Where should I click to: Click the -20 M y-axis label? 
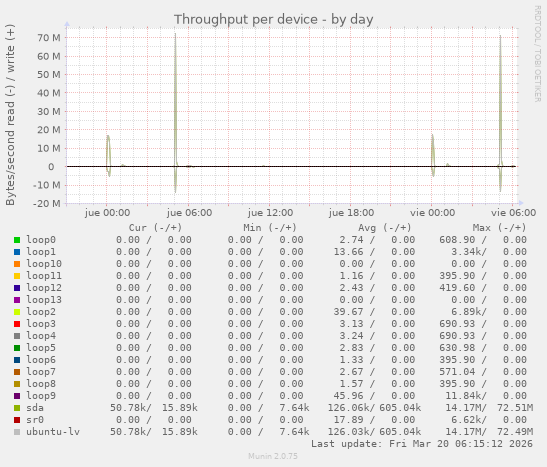(46, 203)
